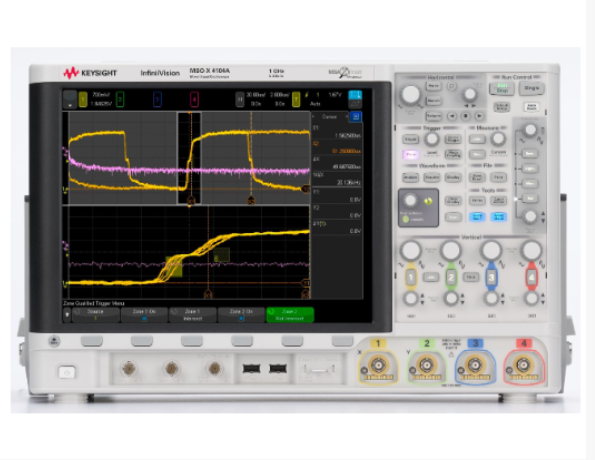595x460 pixels.
Task: Click the Single button in Run Control
Action: (x=532, y=88)
